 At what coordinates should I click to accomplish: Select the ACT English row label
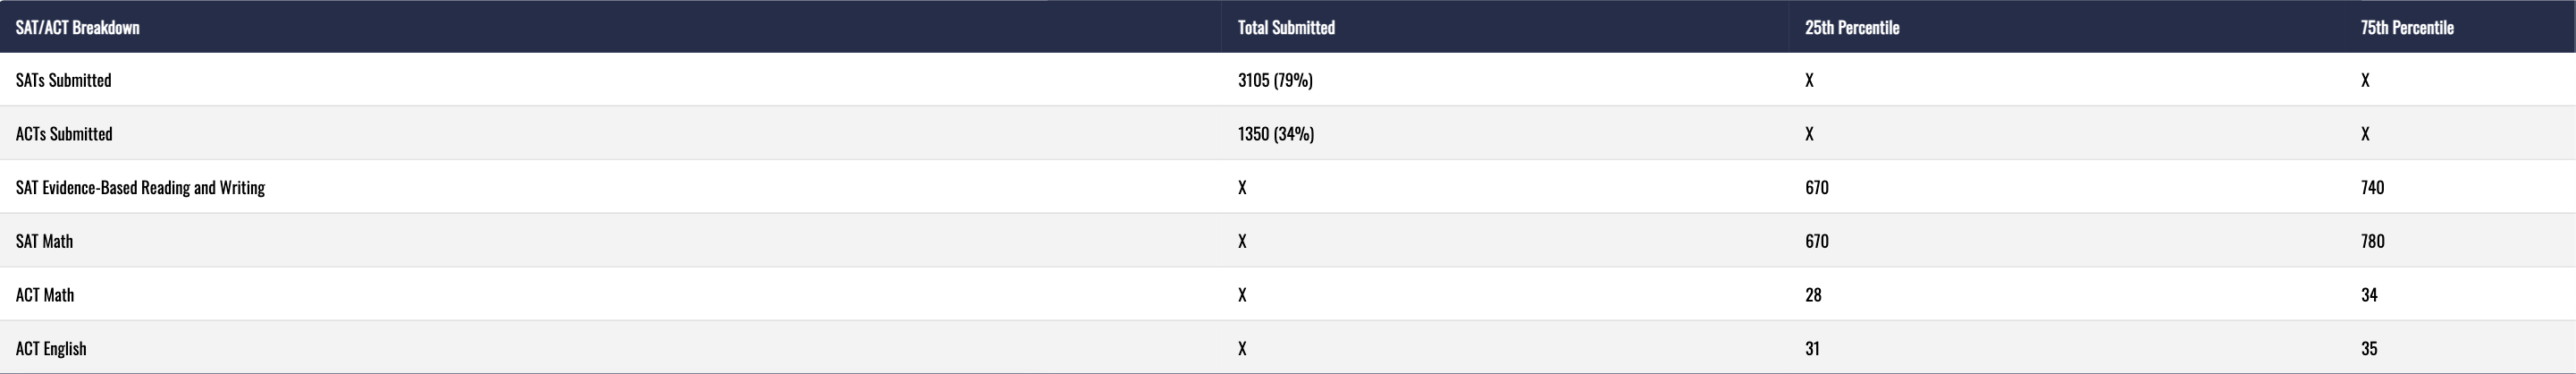pos(51,349)
